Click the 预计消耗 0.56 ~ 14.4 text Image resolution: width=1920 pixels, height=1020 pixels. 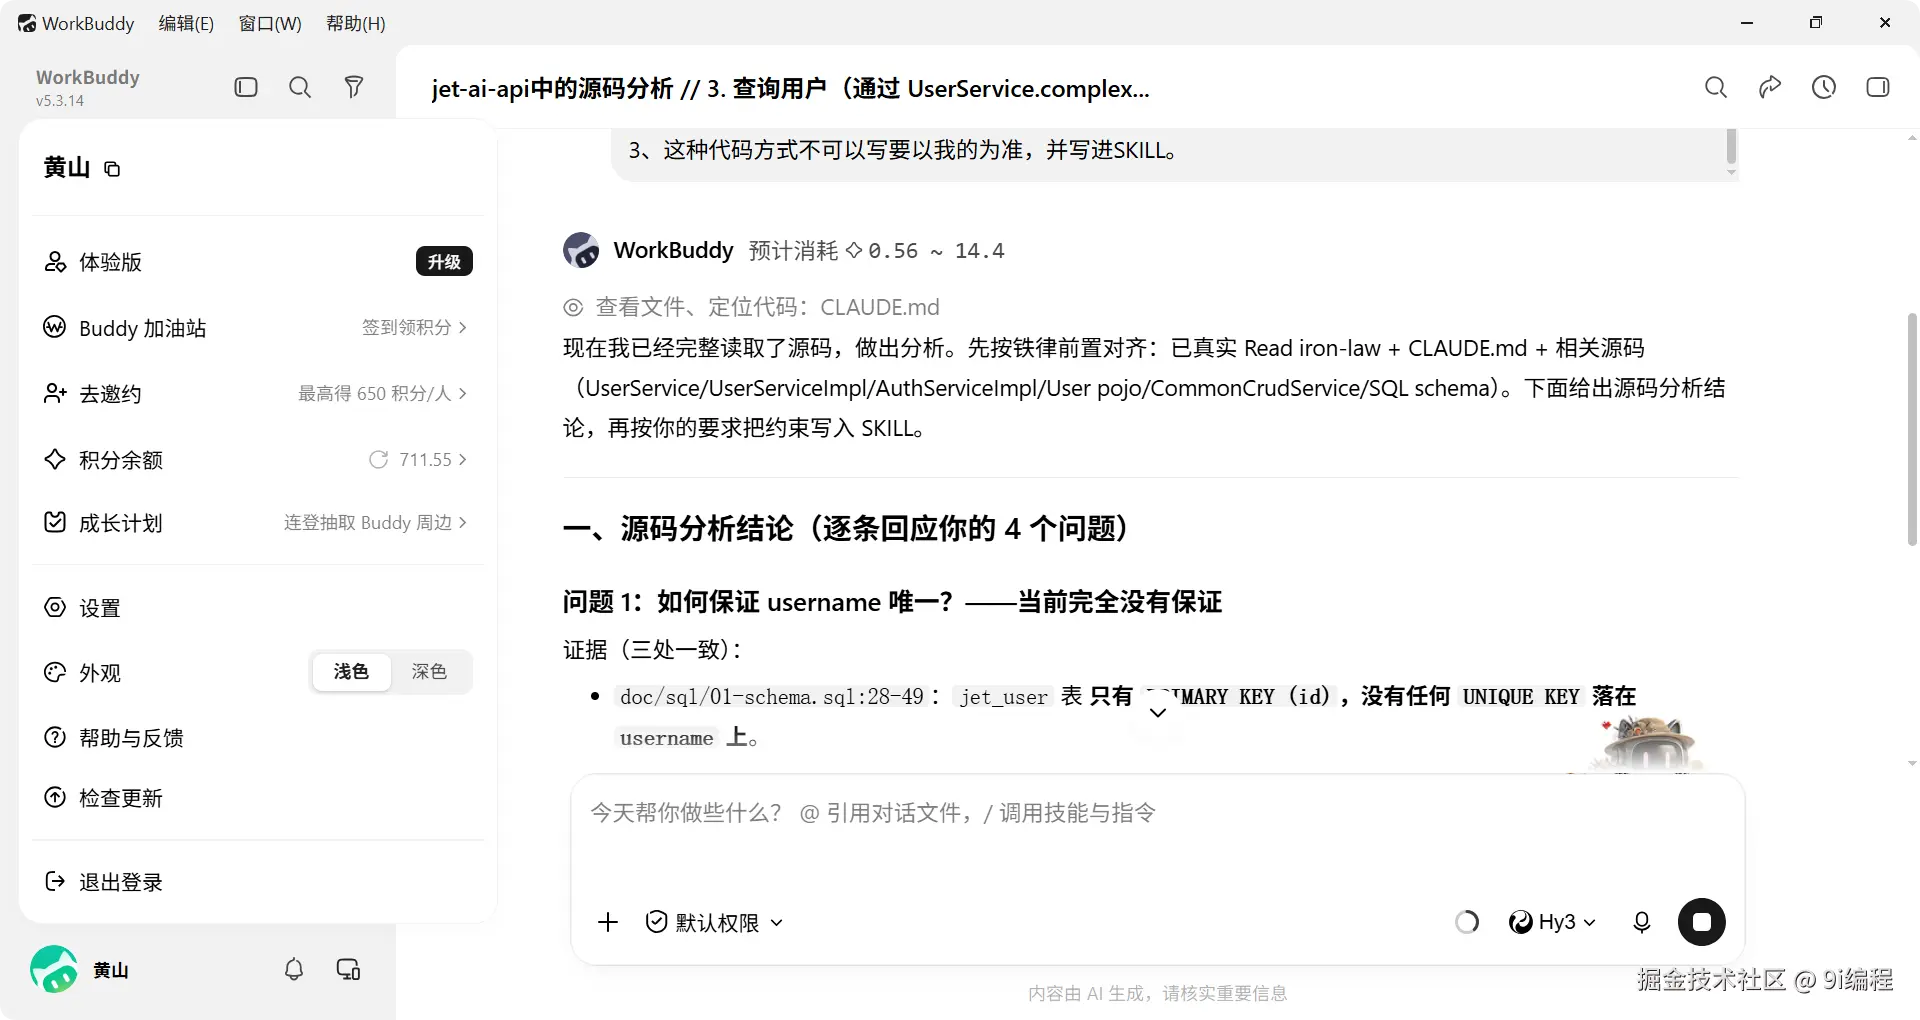pos(876,251)
